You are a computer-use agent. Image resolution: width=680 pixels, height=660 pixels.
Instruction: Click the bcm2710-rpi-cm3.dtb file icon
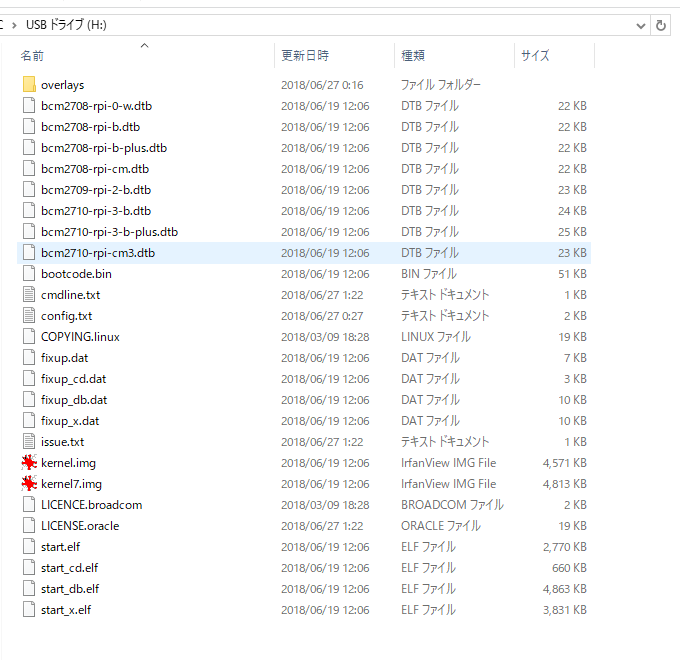29,252
